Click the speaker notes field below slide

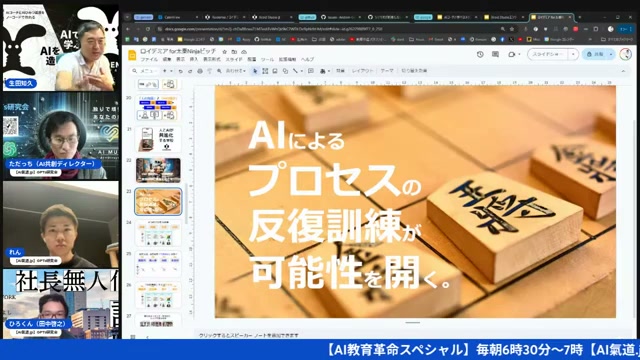click(412, 335)
